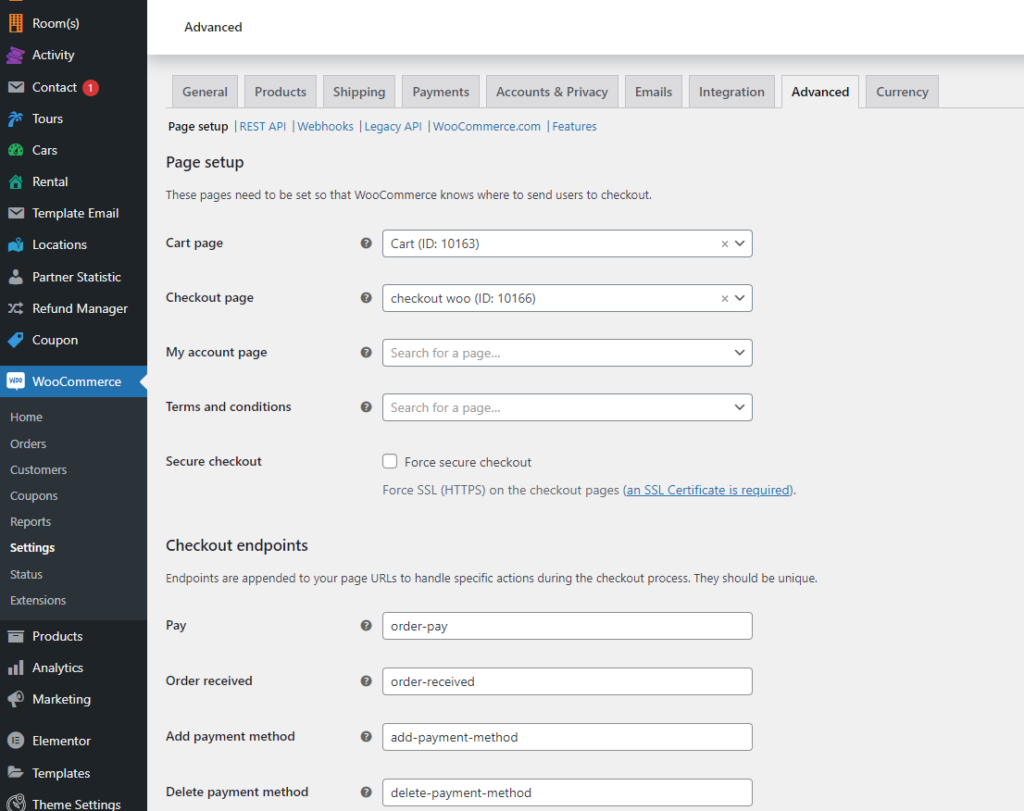
Task: Open the Terms and conditions page dropdown
Action: (x=567, y=407)
